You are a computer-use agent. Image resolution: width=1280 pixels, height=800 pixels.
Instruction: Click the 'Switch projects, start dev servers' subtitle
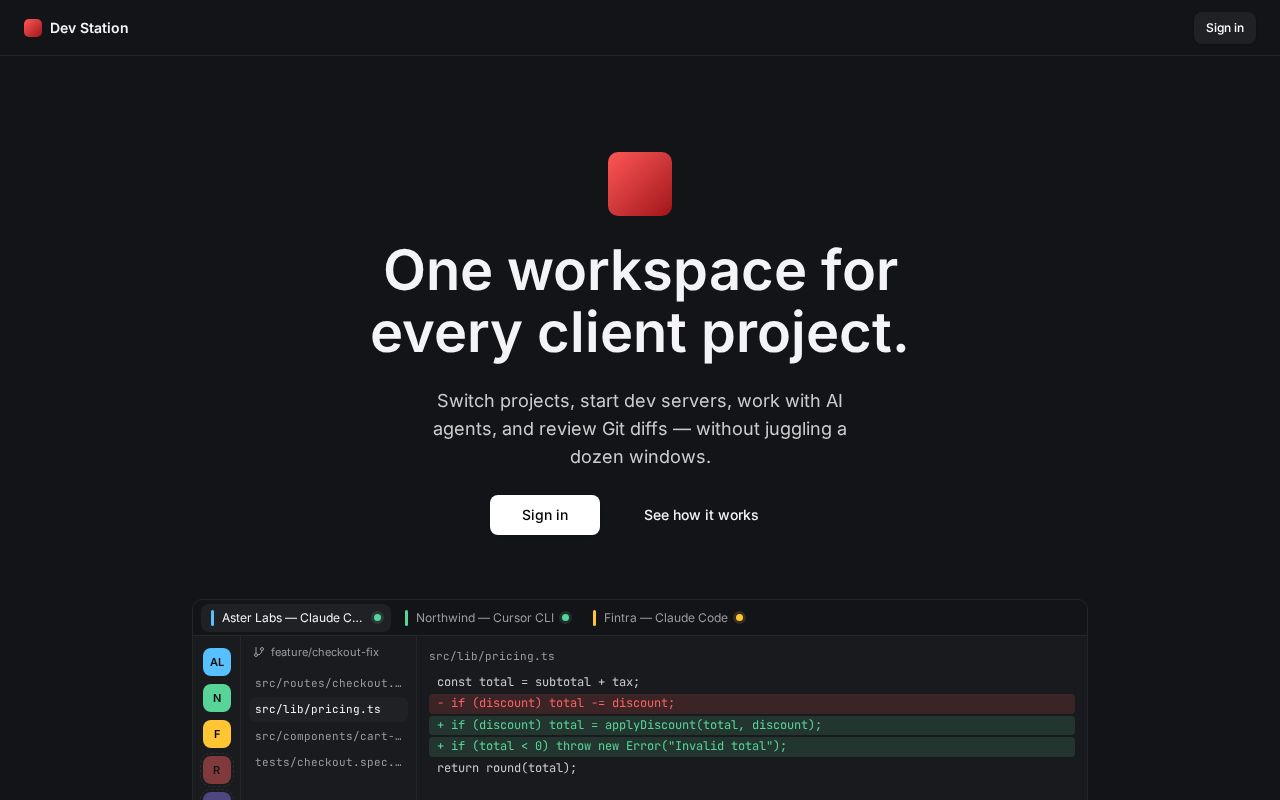click(640, 429)
